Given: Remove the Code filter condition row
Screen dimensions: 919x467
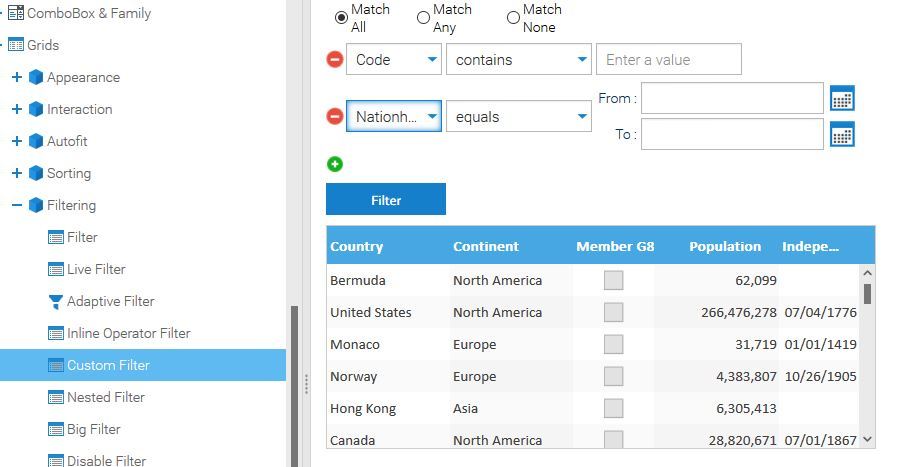Looking at the screenshot, I should coord(335,60).
